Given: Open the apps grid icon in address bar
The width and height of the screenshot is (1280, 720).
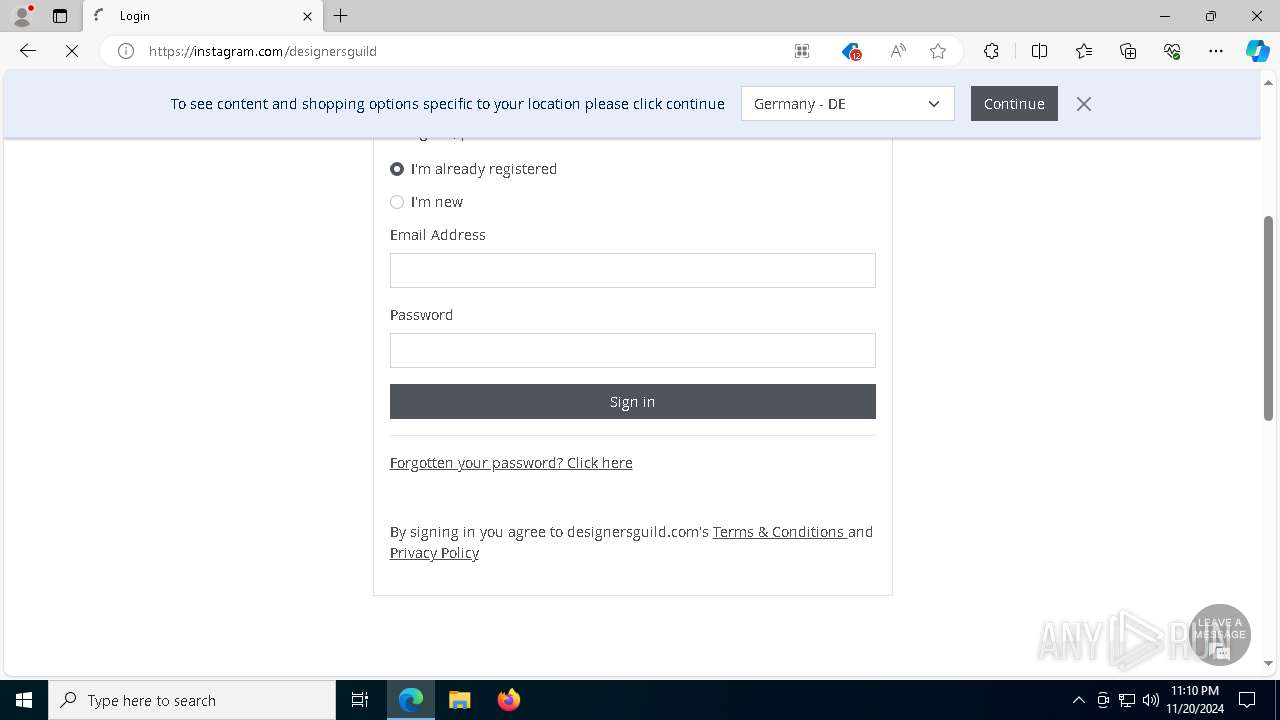Looking at the screenshot, I should (802, 51).
